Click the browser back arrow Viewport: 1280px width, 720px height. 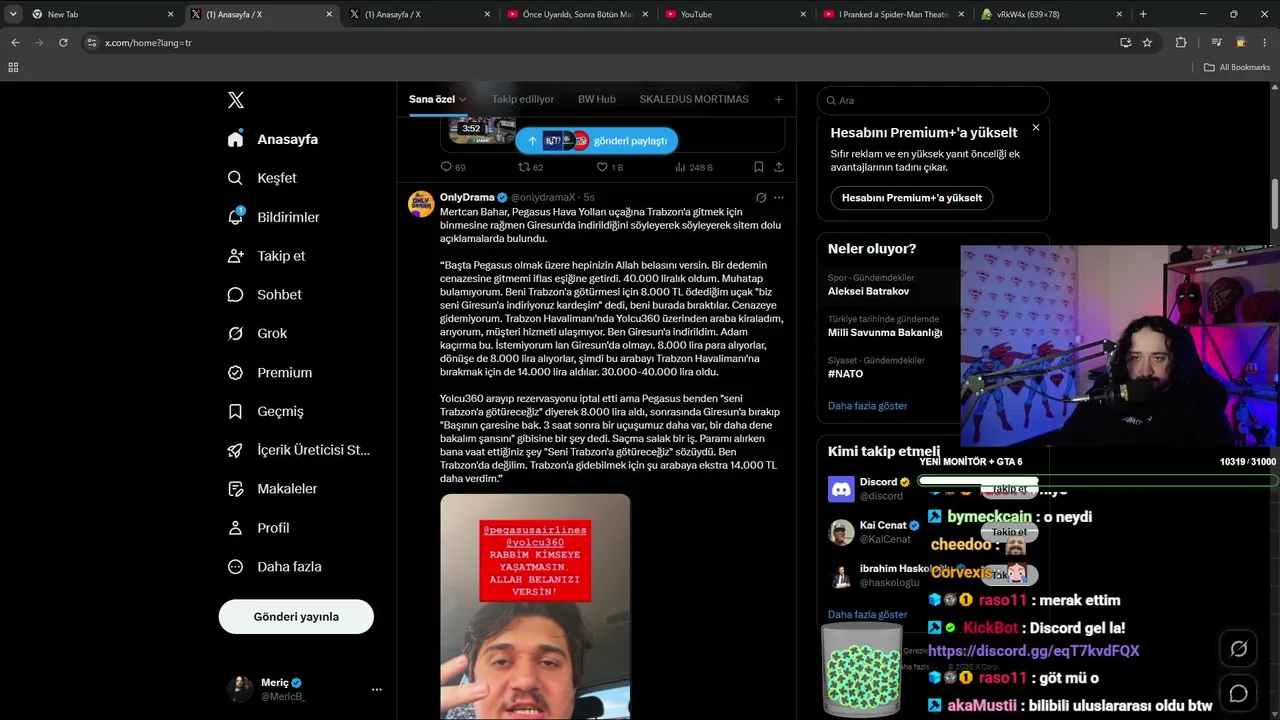[15, 43]
